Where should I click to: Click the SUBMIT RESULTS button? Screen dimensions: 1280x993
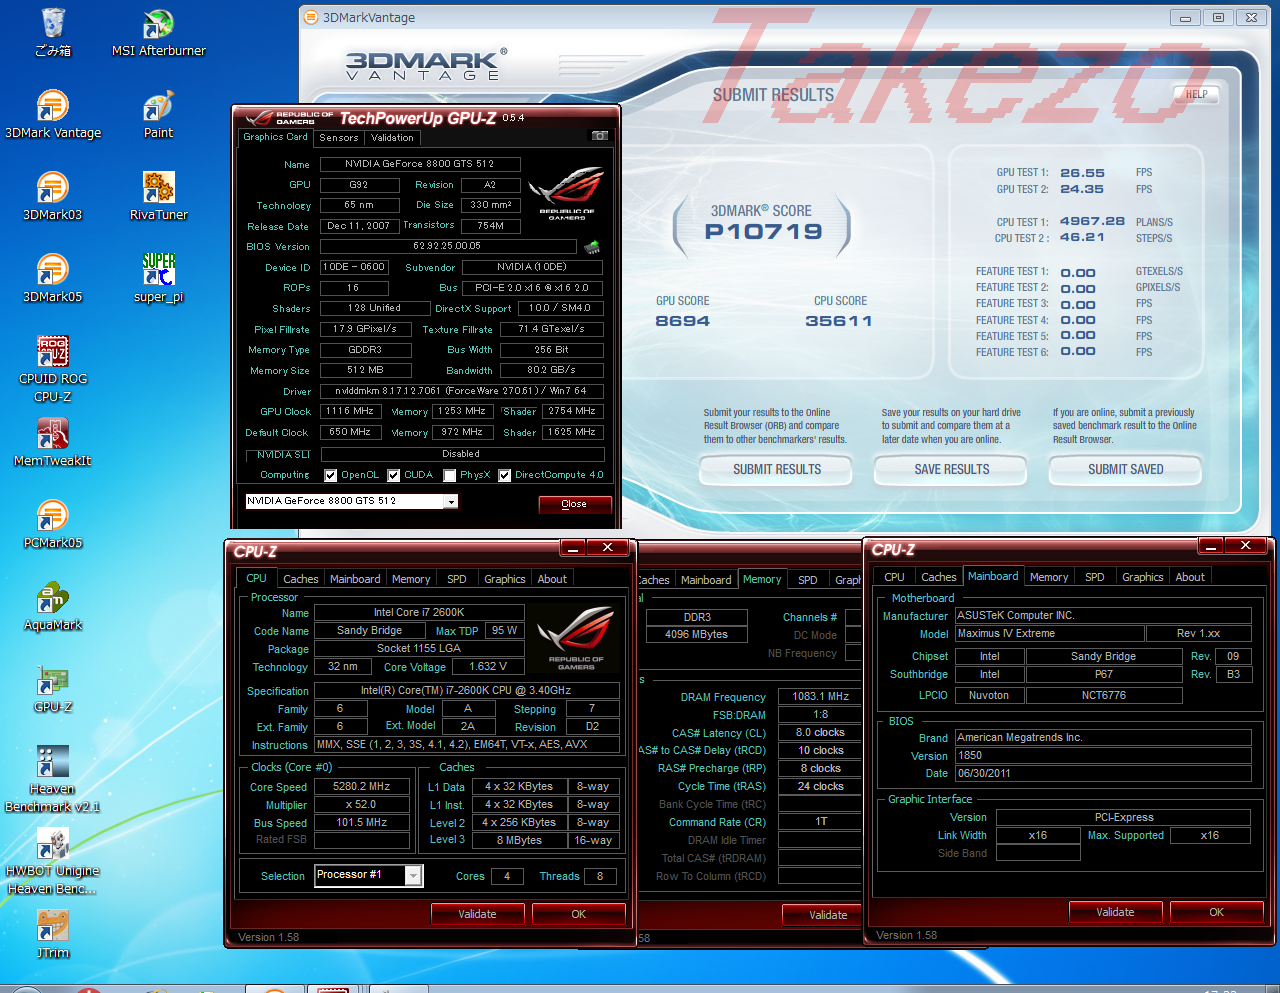pyautogui.click(x=777, y=469)
